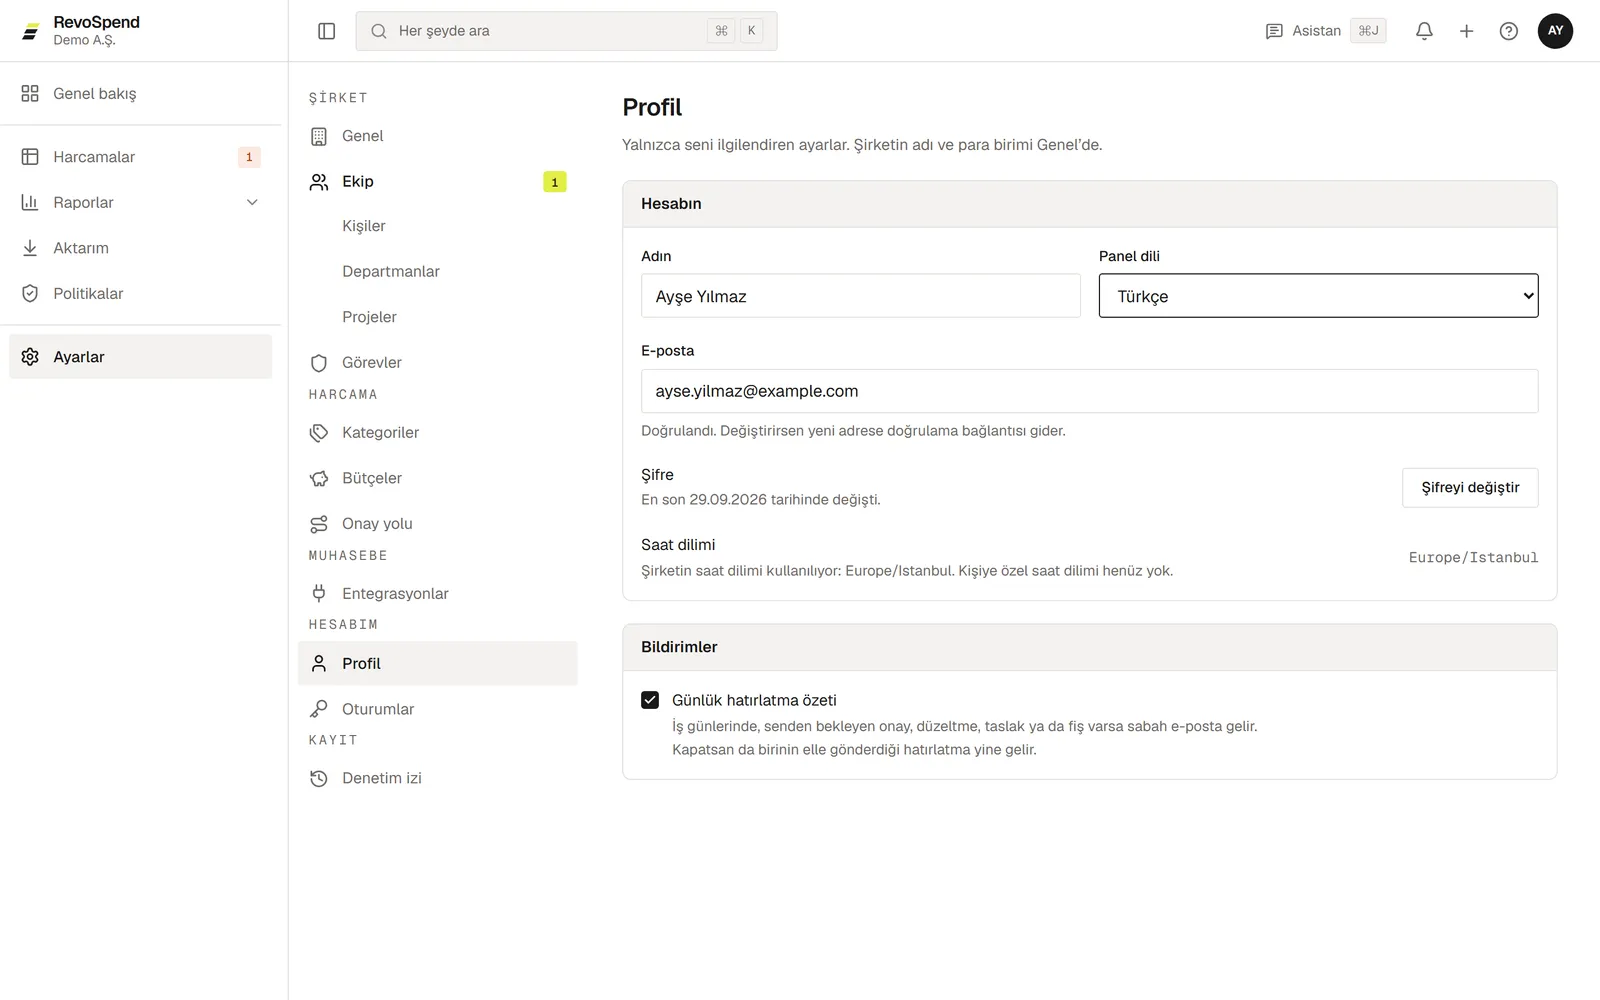1600x1000 pixels.
Task: Click the Adın name input field
Action: click(860, 296)
